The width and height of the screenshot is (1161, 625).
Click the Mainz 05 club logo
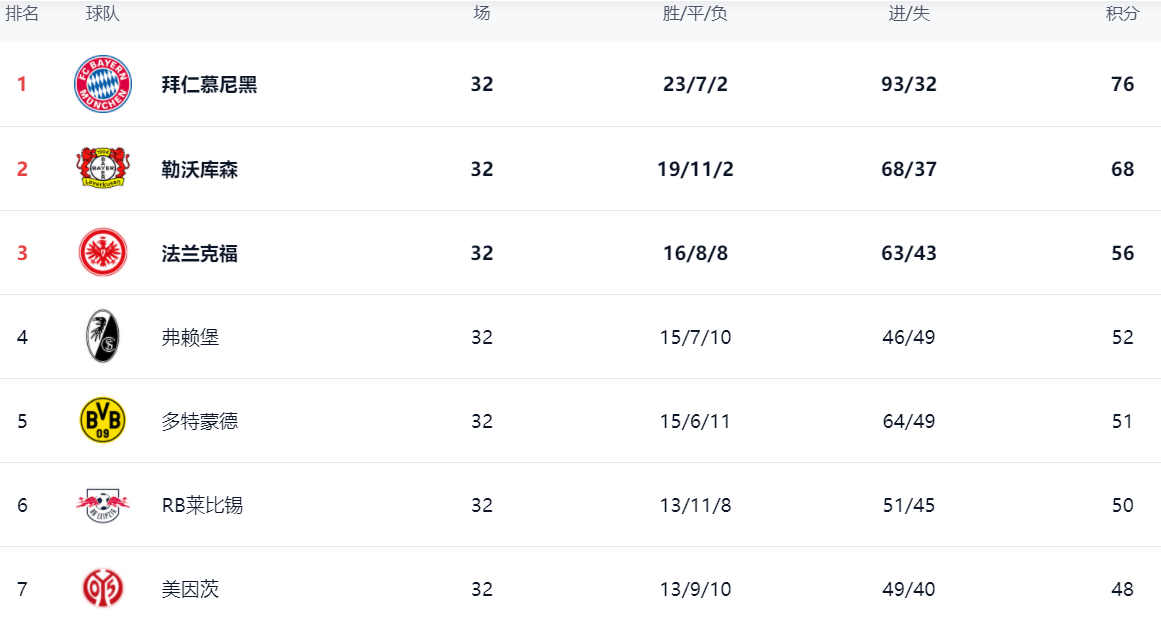click(x=103, y=589)
